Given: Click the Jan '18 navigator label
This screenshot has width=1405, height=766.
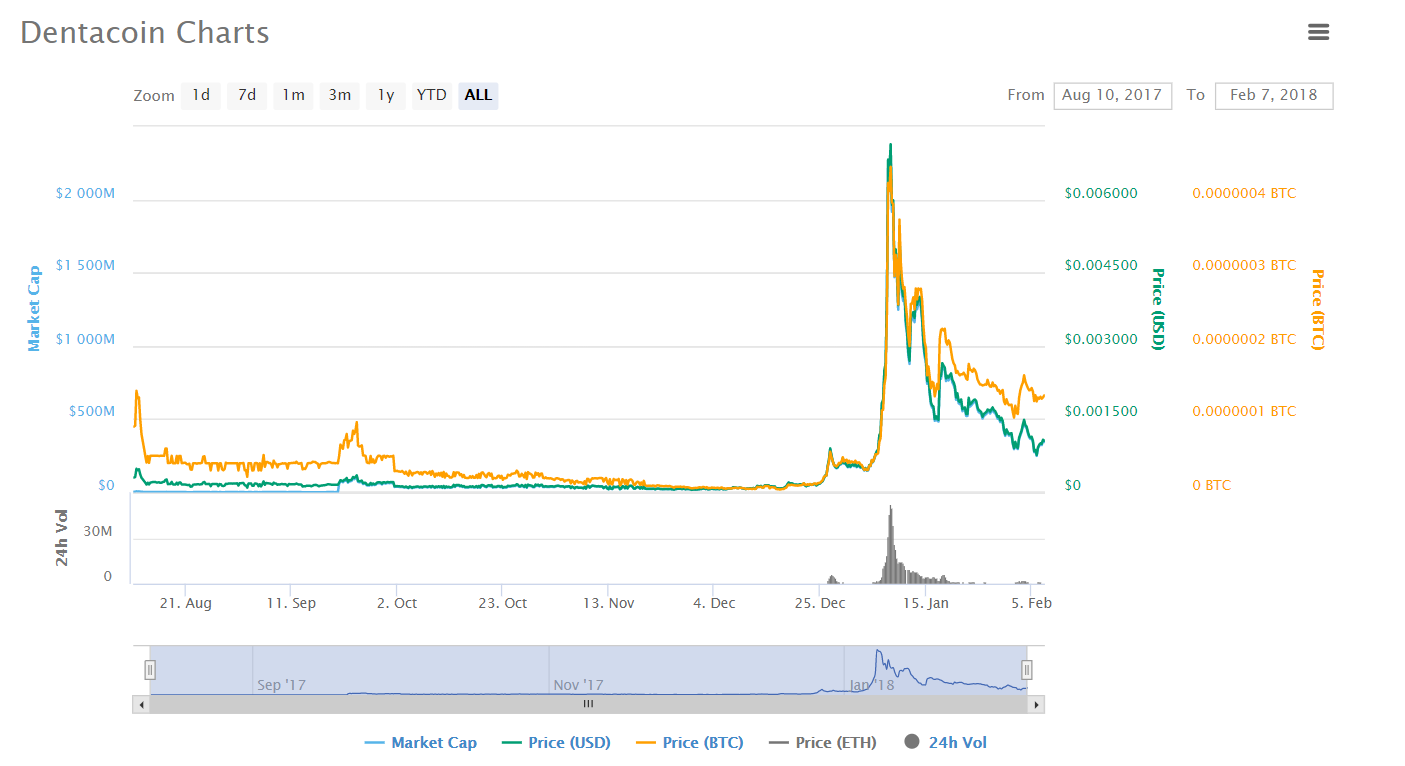Looking at the screenshot, I should 872,685.
